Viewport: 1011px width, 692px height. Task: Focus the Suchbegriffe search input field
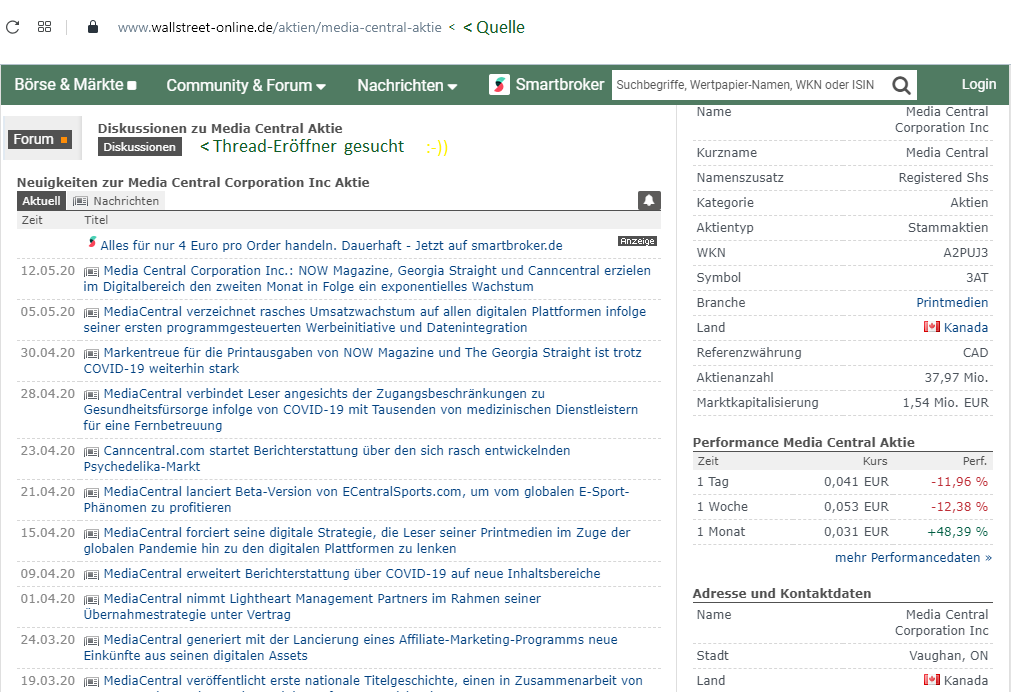(x=751, y=85)
